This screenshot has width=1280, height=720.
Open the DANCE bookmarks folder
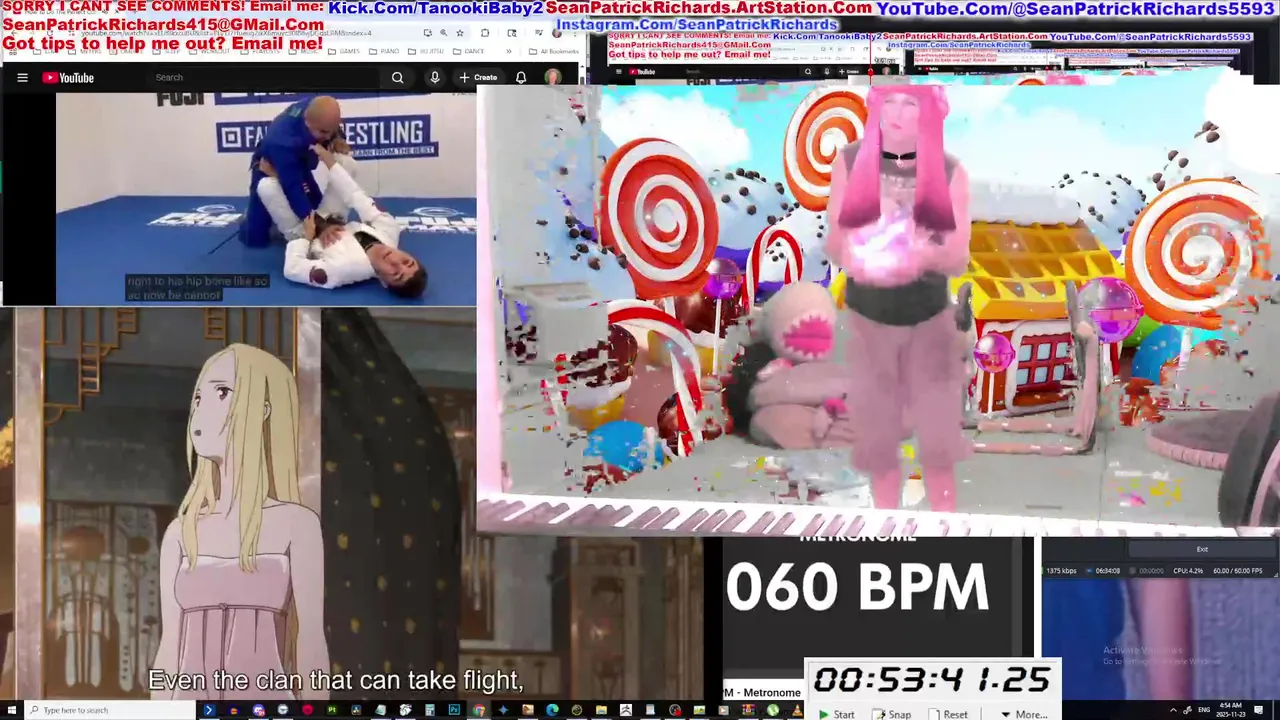click(469, 51)
